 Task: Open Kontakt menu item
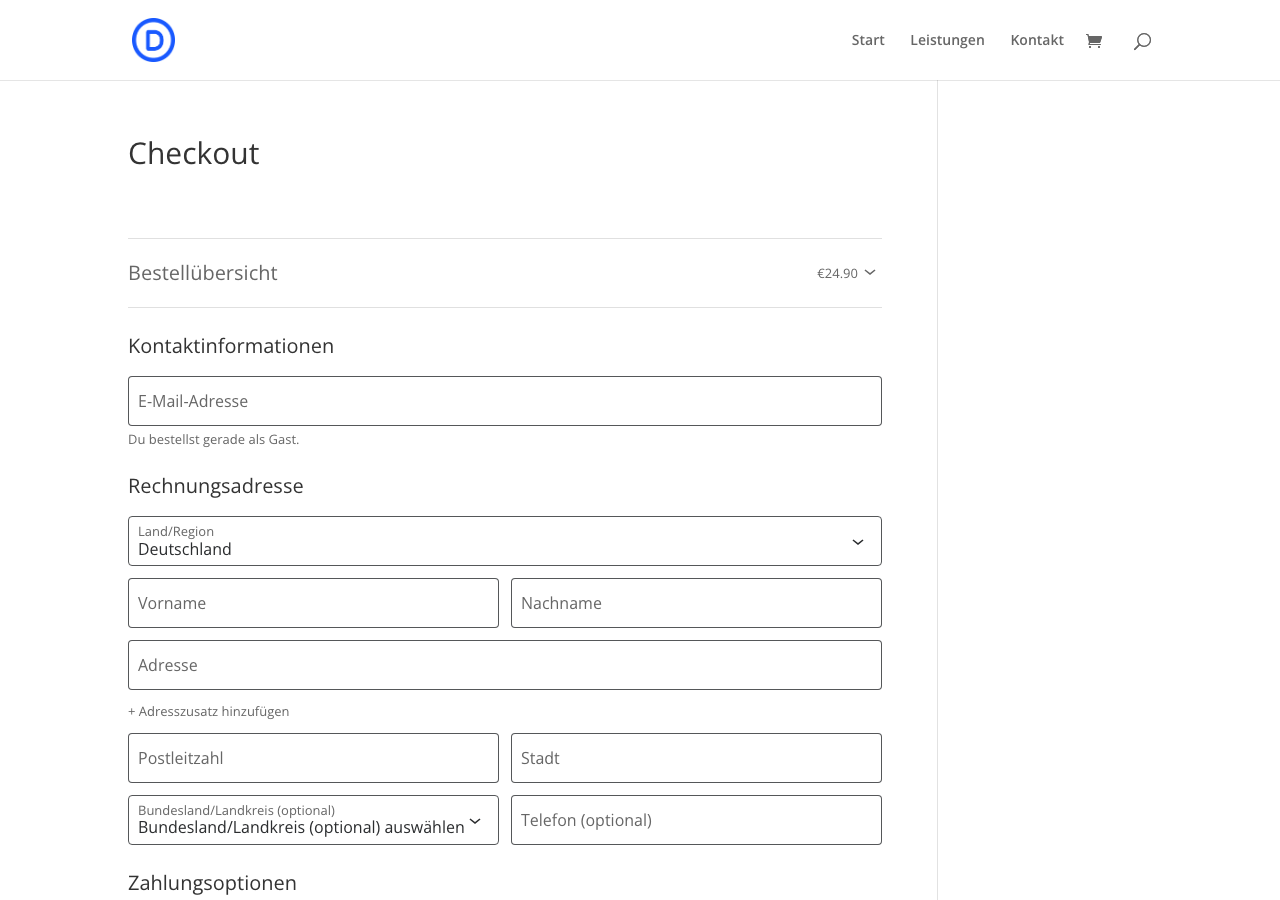coord(1037,40)
